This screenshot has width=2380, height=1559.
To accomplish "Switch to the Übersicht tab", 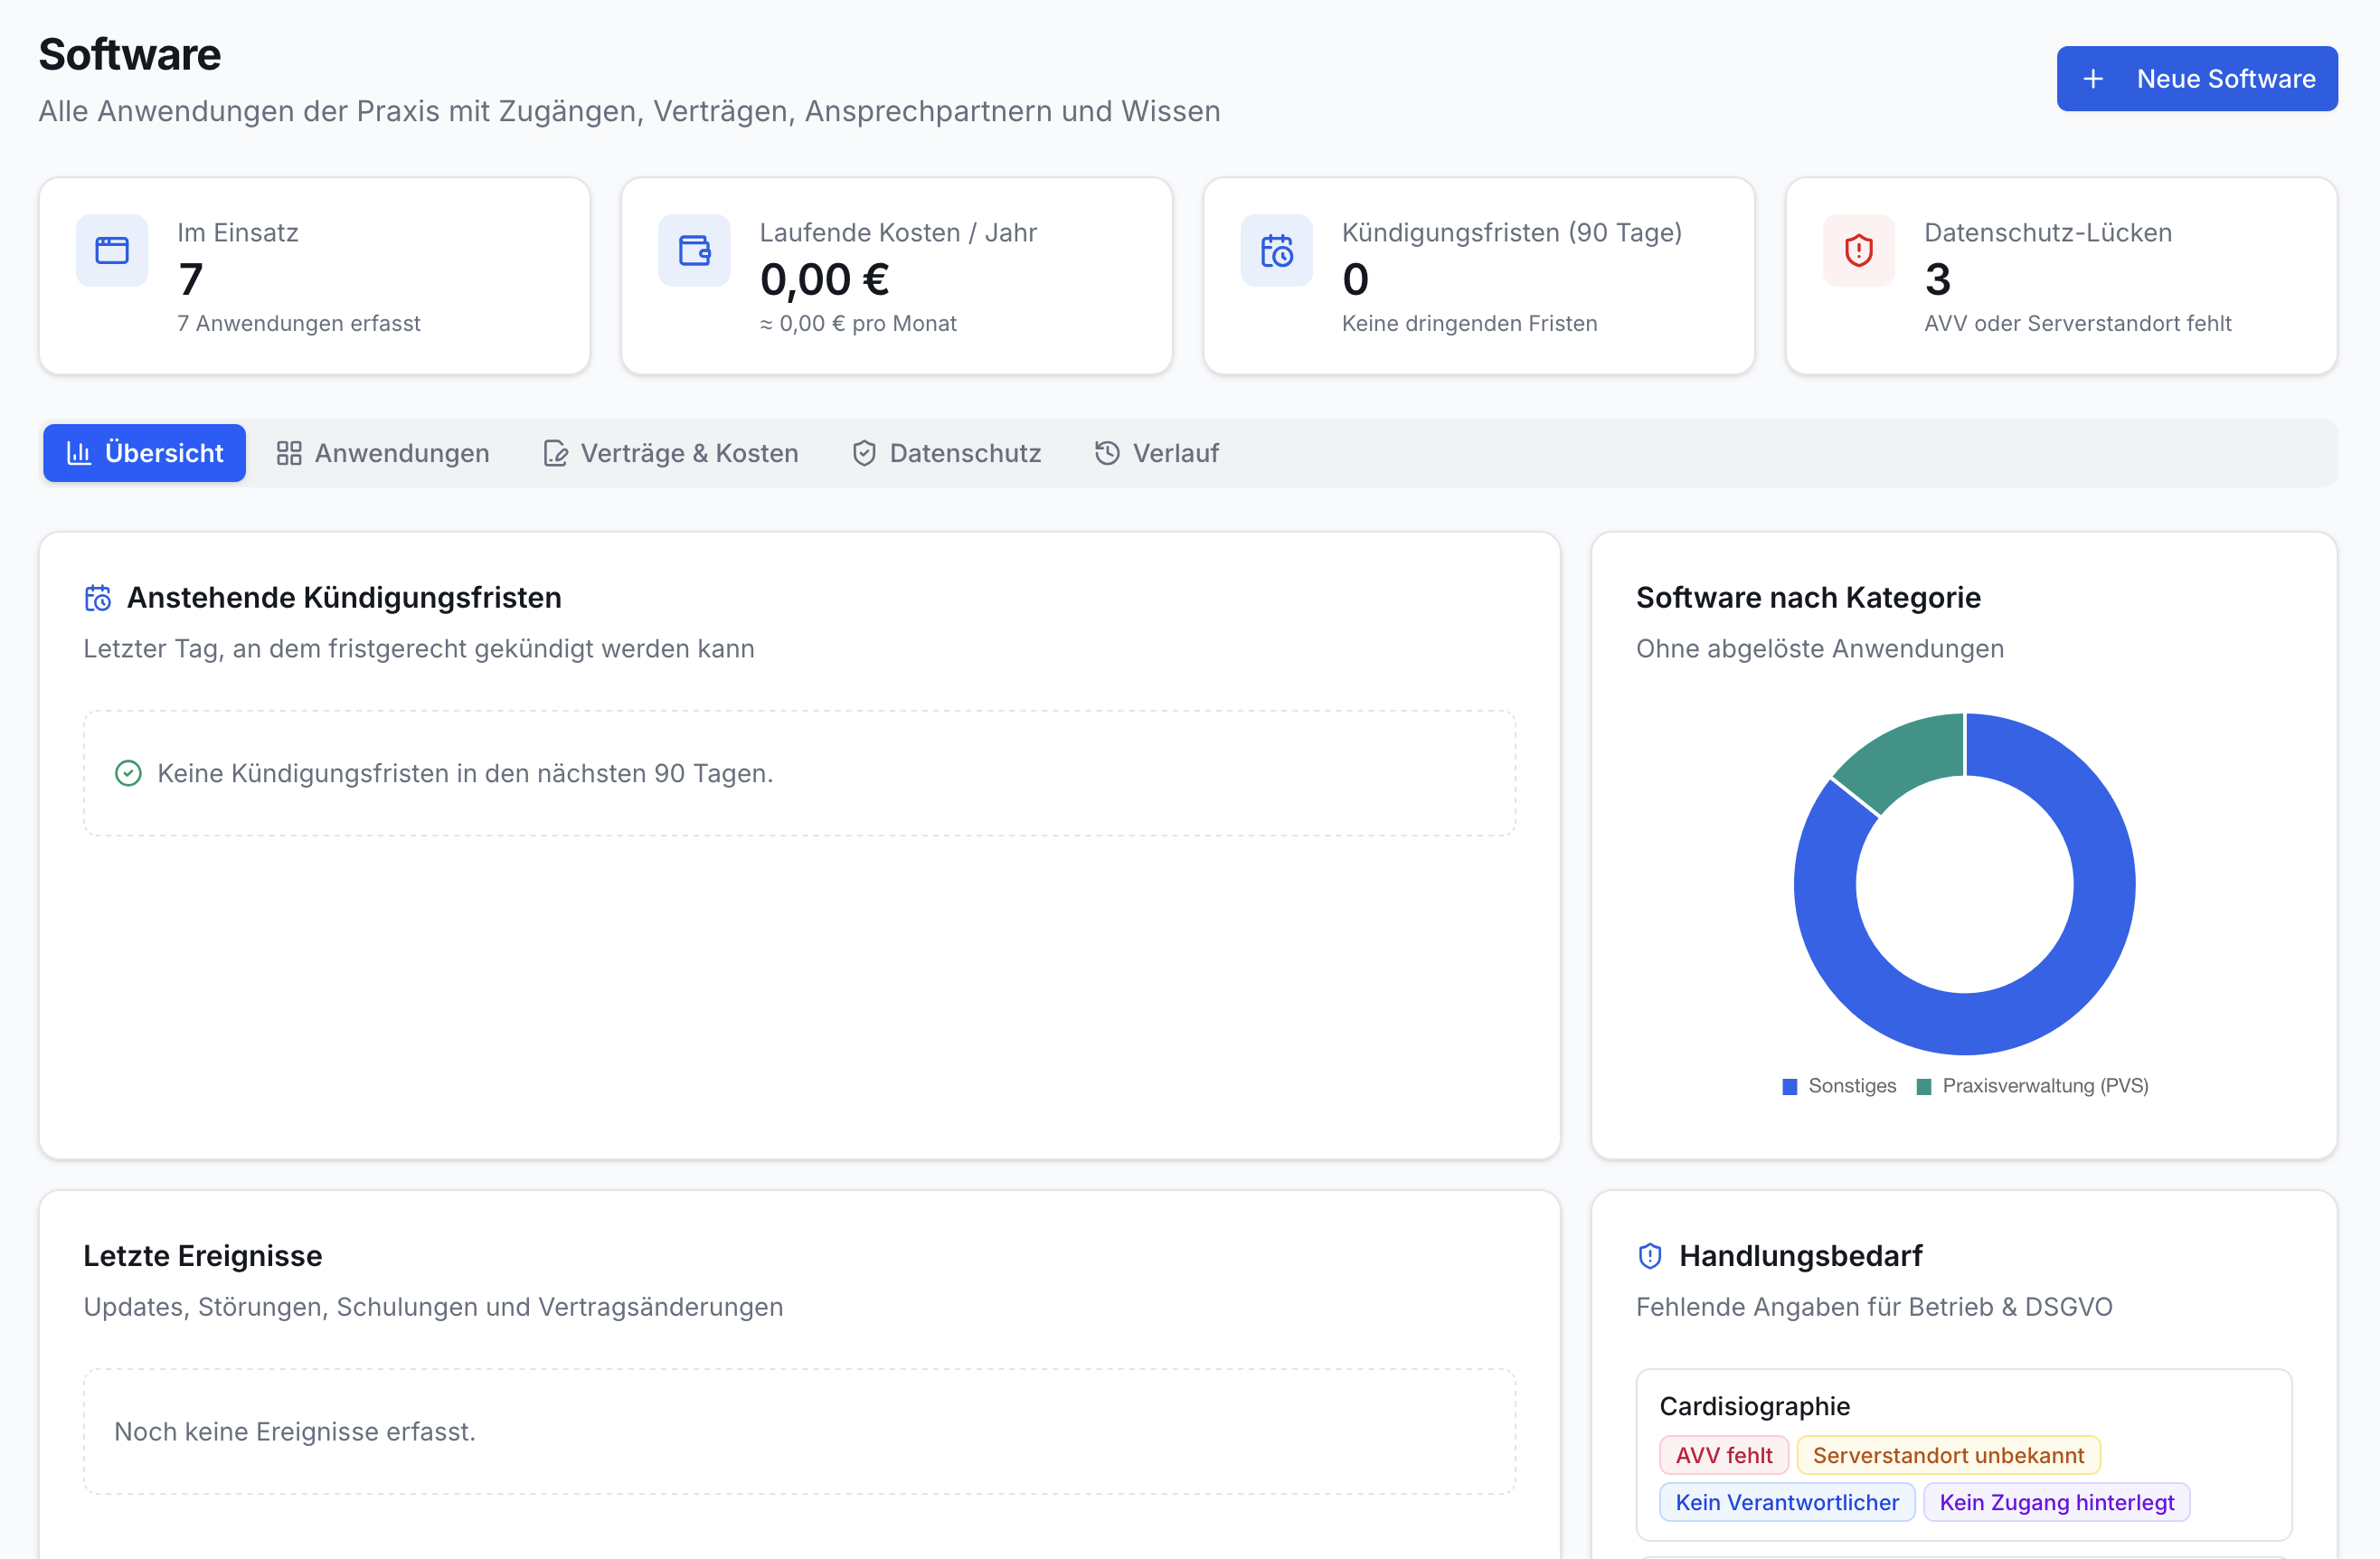I will [144, 453].
